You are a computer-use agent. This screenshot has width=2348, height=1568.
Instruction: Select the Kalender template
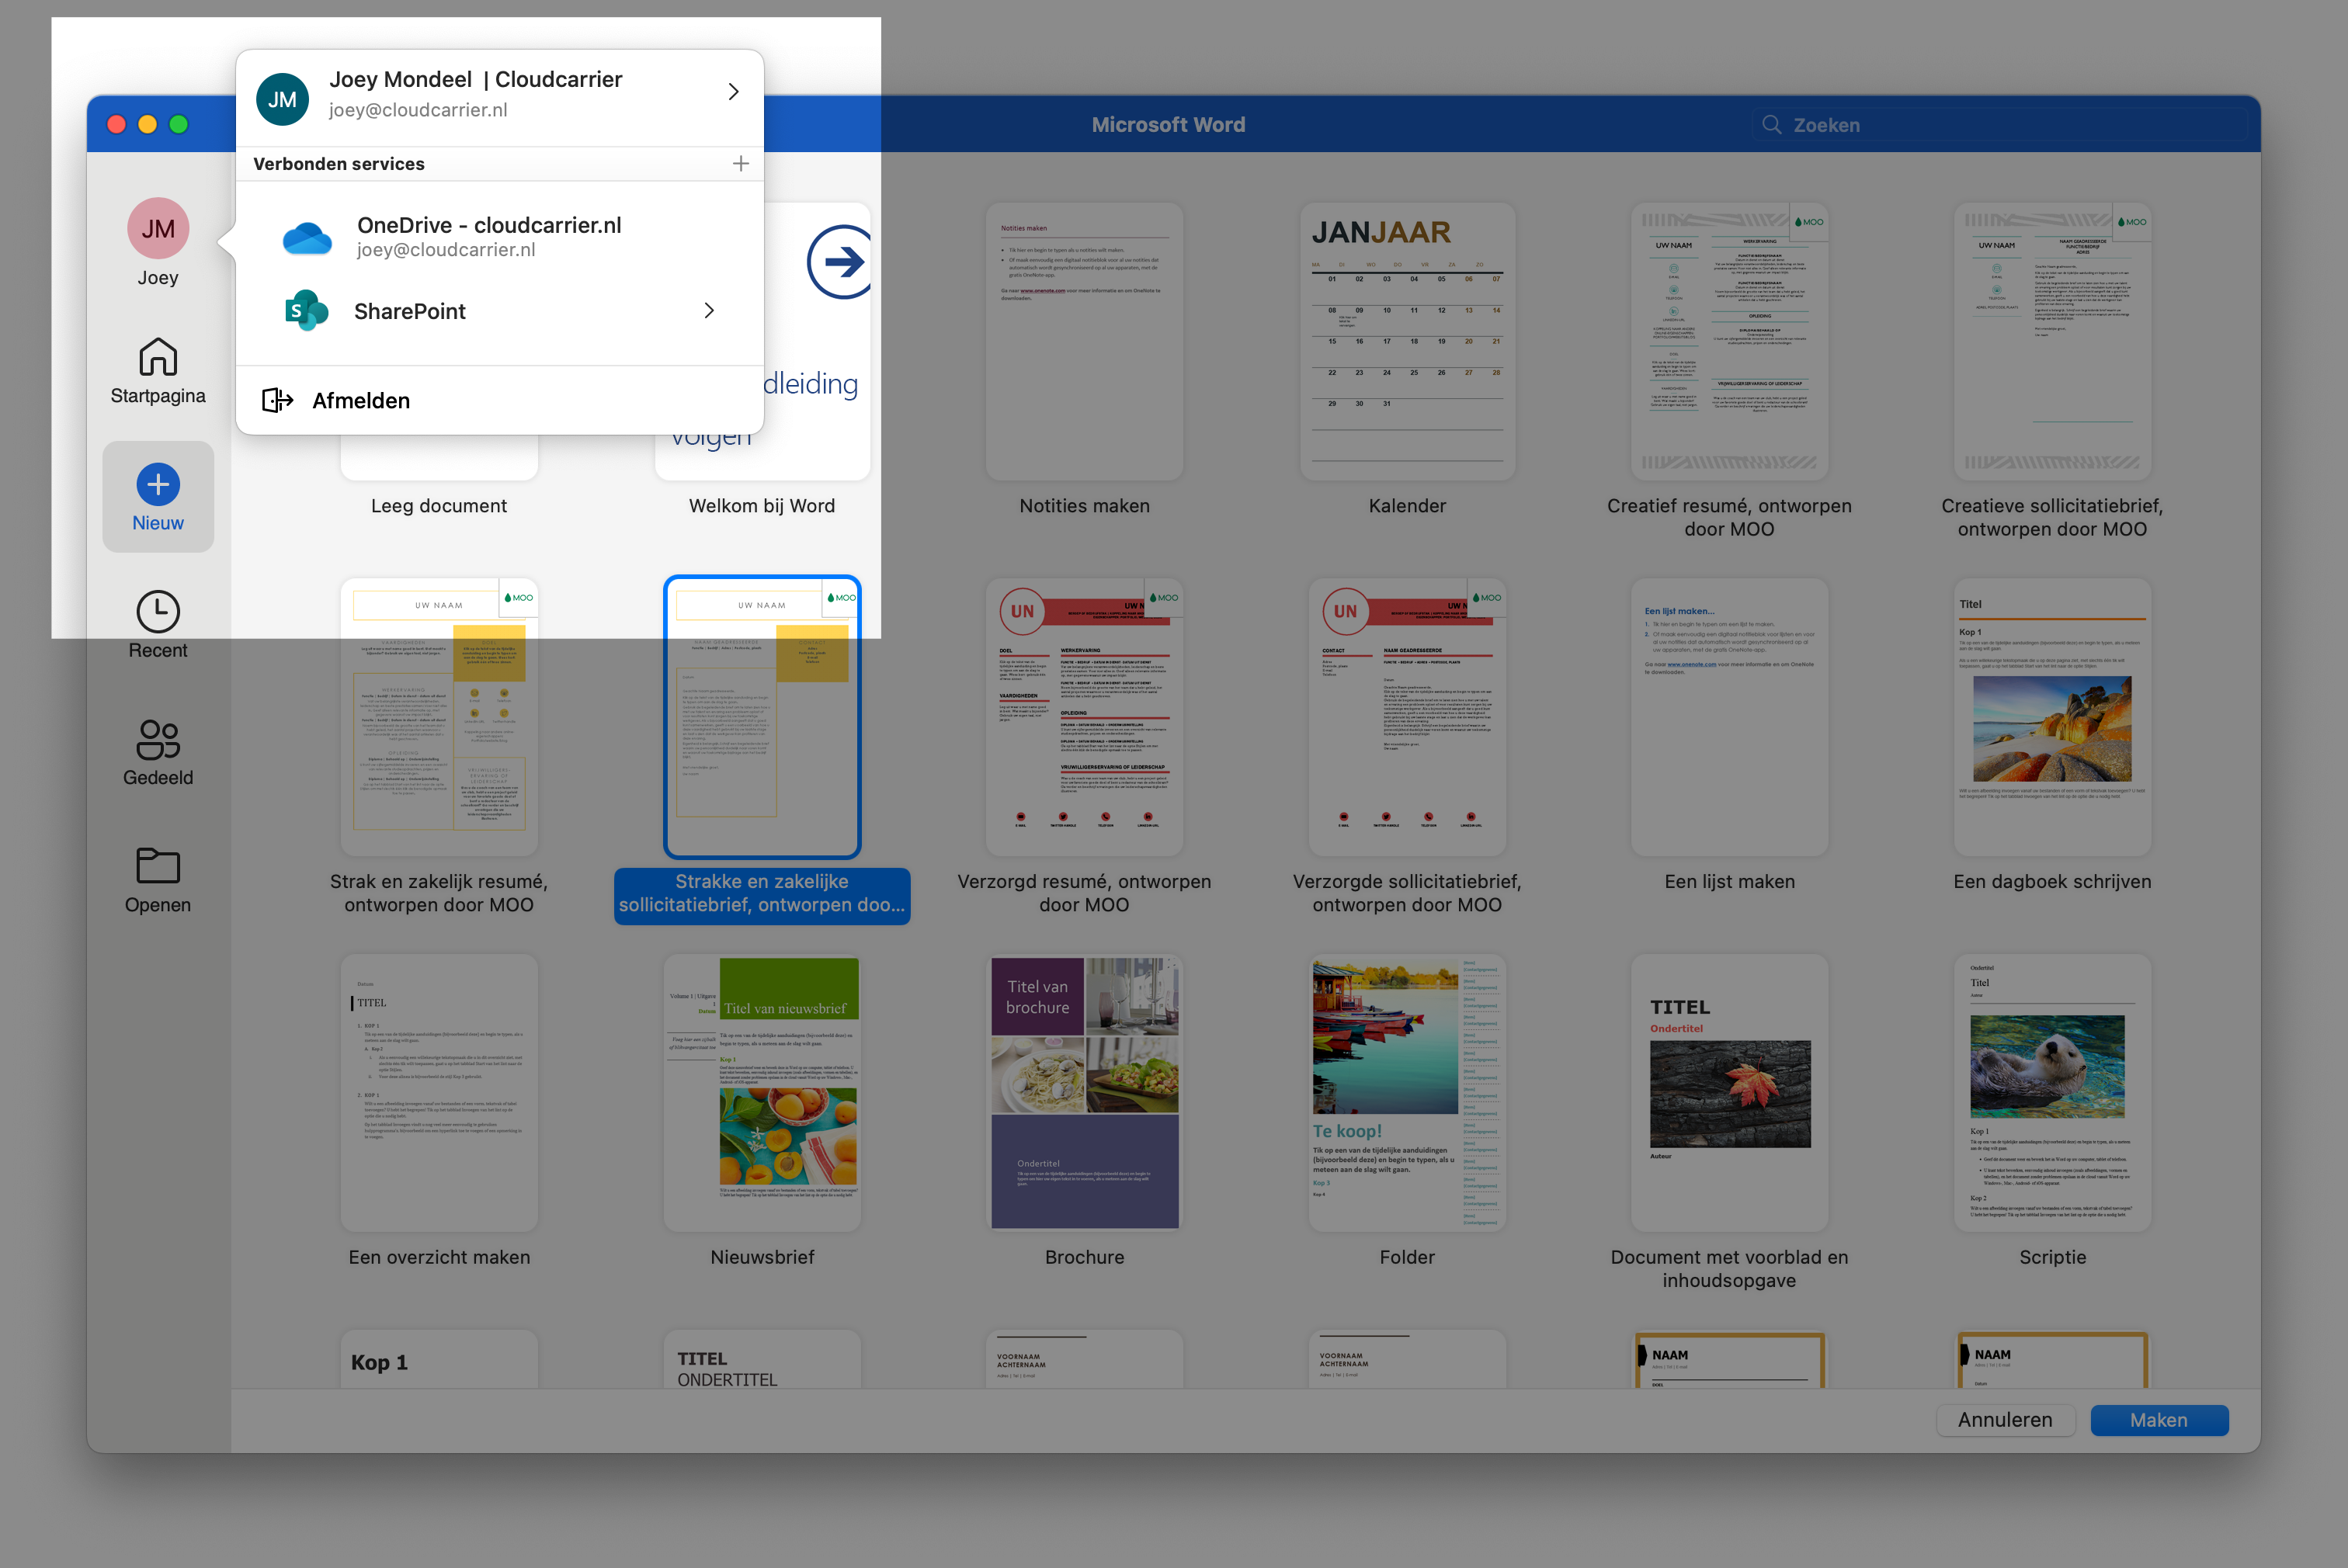[1407, 342]
